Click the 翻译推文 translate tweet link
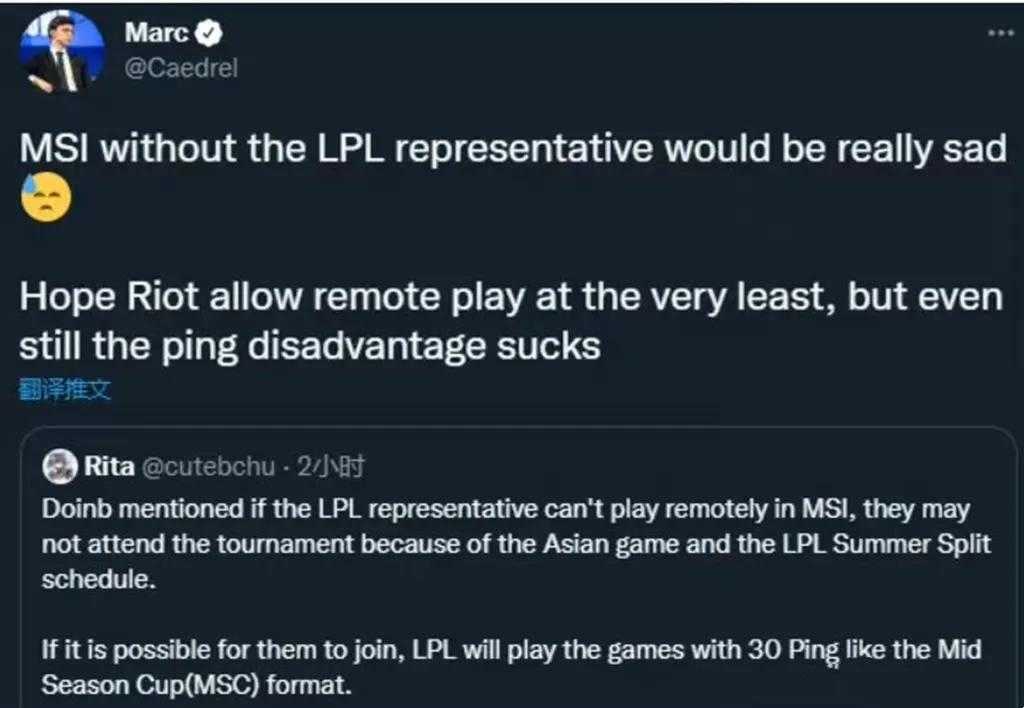1024x708 pixels. click(x=65, y=391)
